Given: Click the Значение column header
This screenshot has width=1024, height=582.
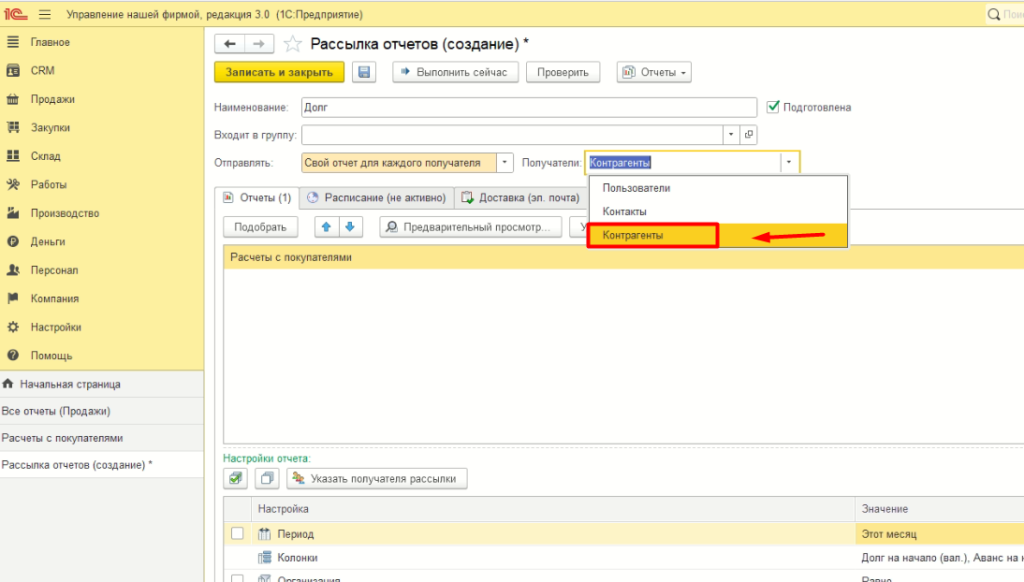Looking at the screenshot, I should pyautogui.click(x=939, y=509).
